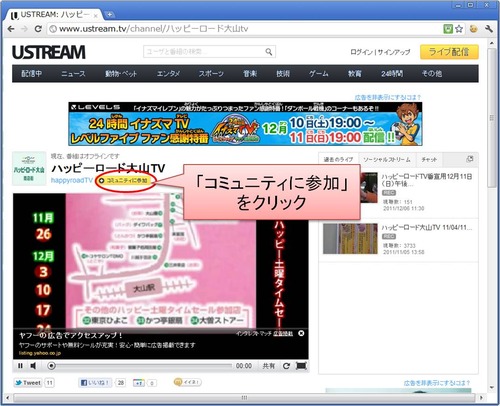Click the player reload icon
Viewport: 500px width, 406px height.
point(286,366)
